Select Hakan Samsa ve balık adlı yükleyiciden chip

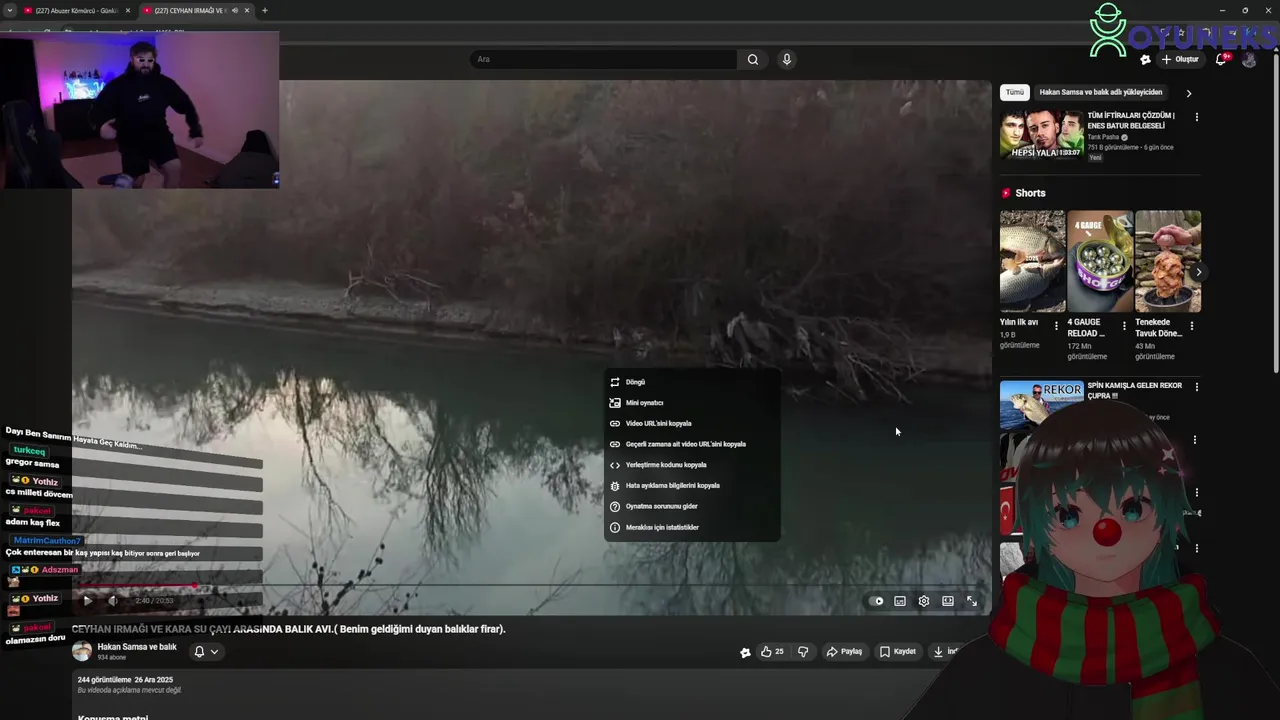pyautogui.click(x=1101, y=92)
